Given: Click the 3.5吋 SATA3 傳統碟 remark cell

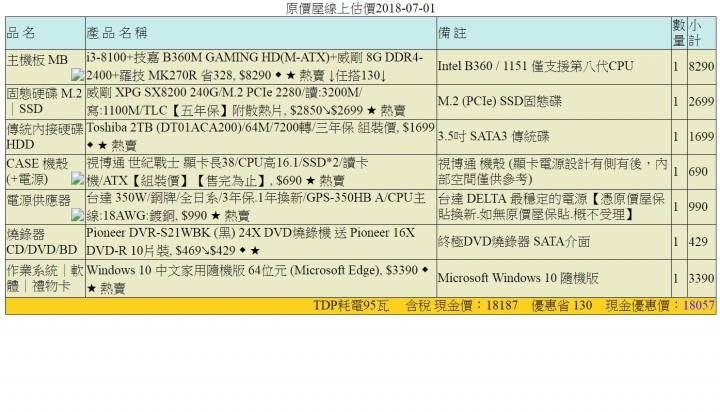Looking at the screenshot, I should (554, 137).
